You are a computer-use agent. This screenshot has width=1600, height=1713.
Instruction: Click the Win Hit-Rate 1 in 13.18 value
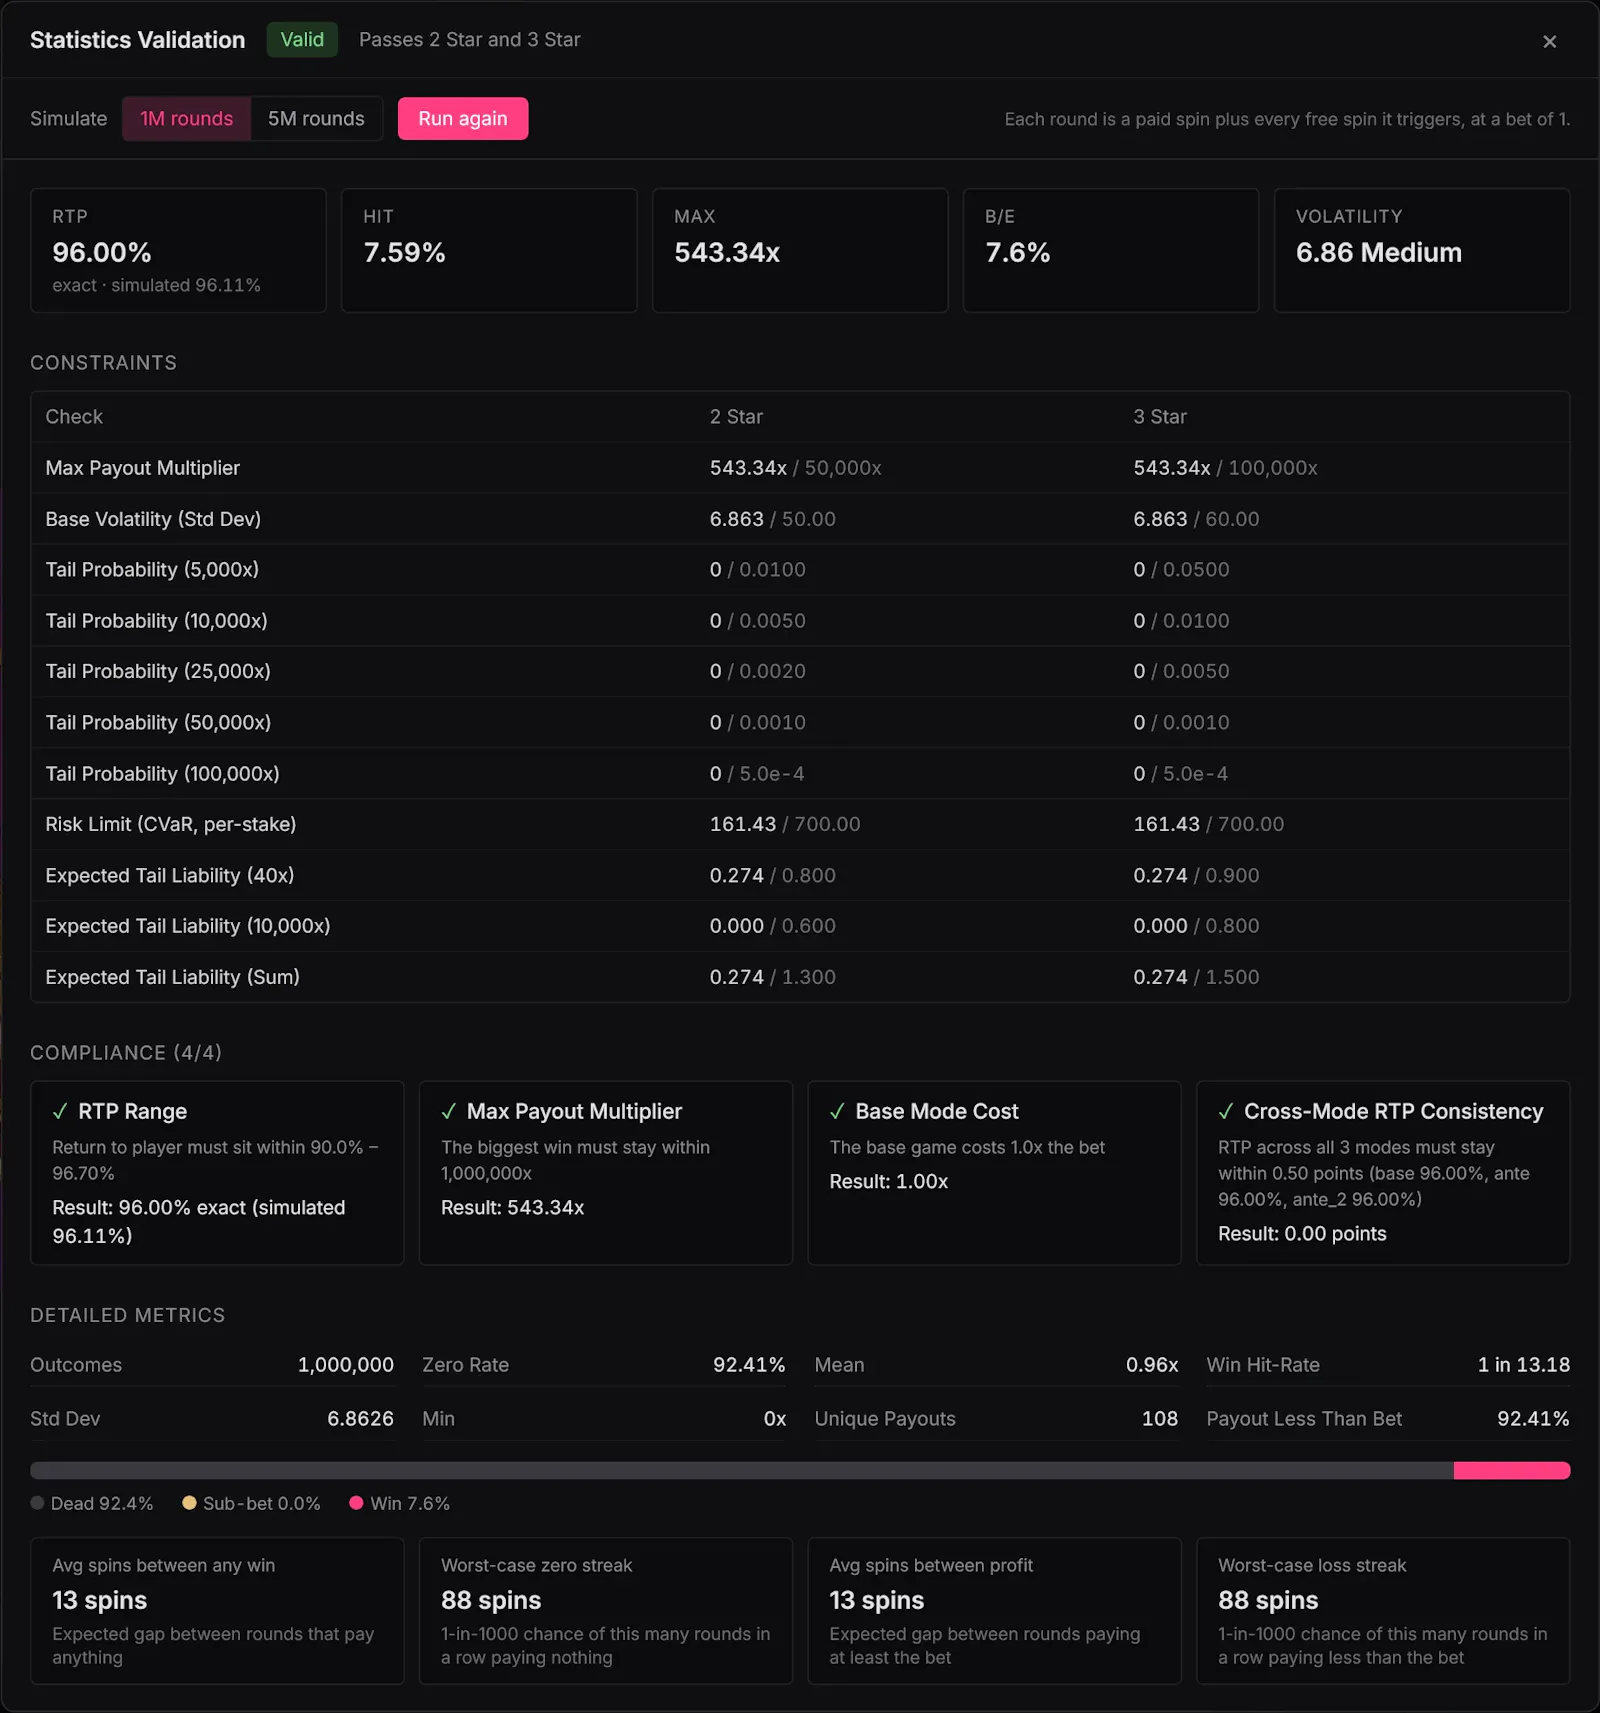pos(1524,1365)
